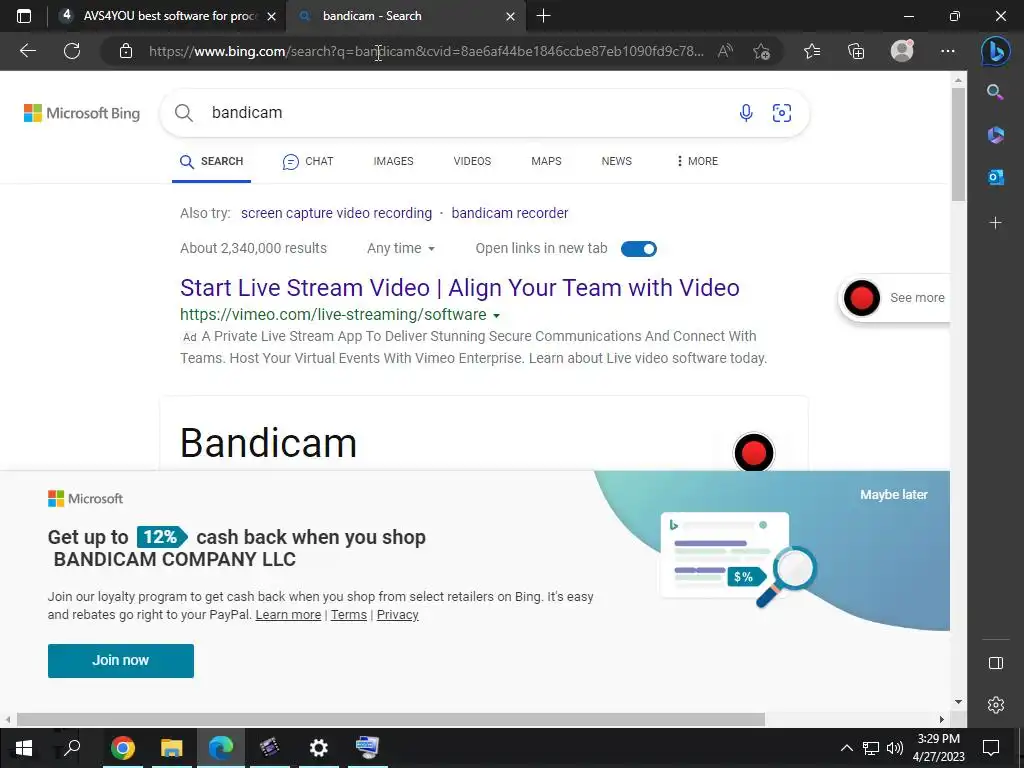Image resolution: width=1024 pixels, height=768 pixels.
Task: Click Microsoft Bing logo
Action: (x=82, y=113)
